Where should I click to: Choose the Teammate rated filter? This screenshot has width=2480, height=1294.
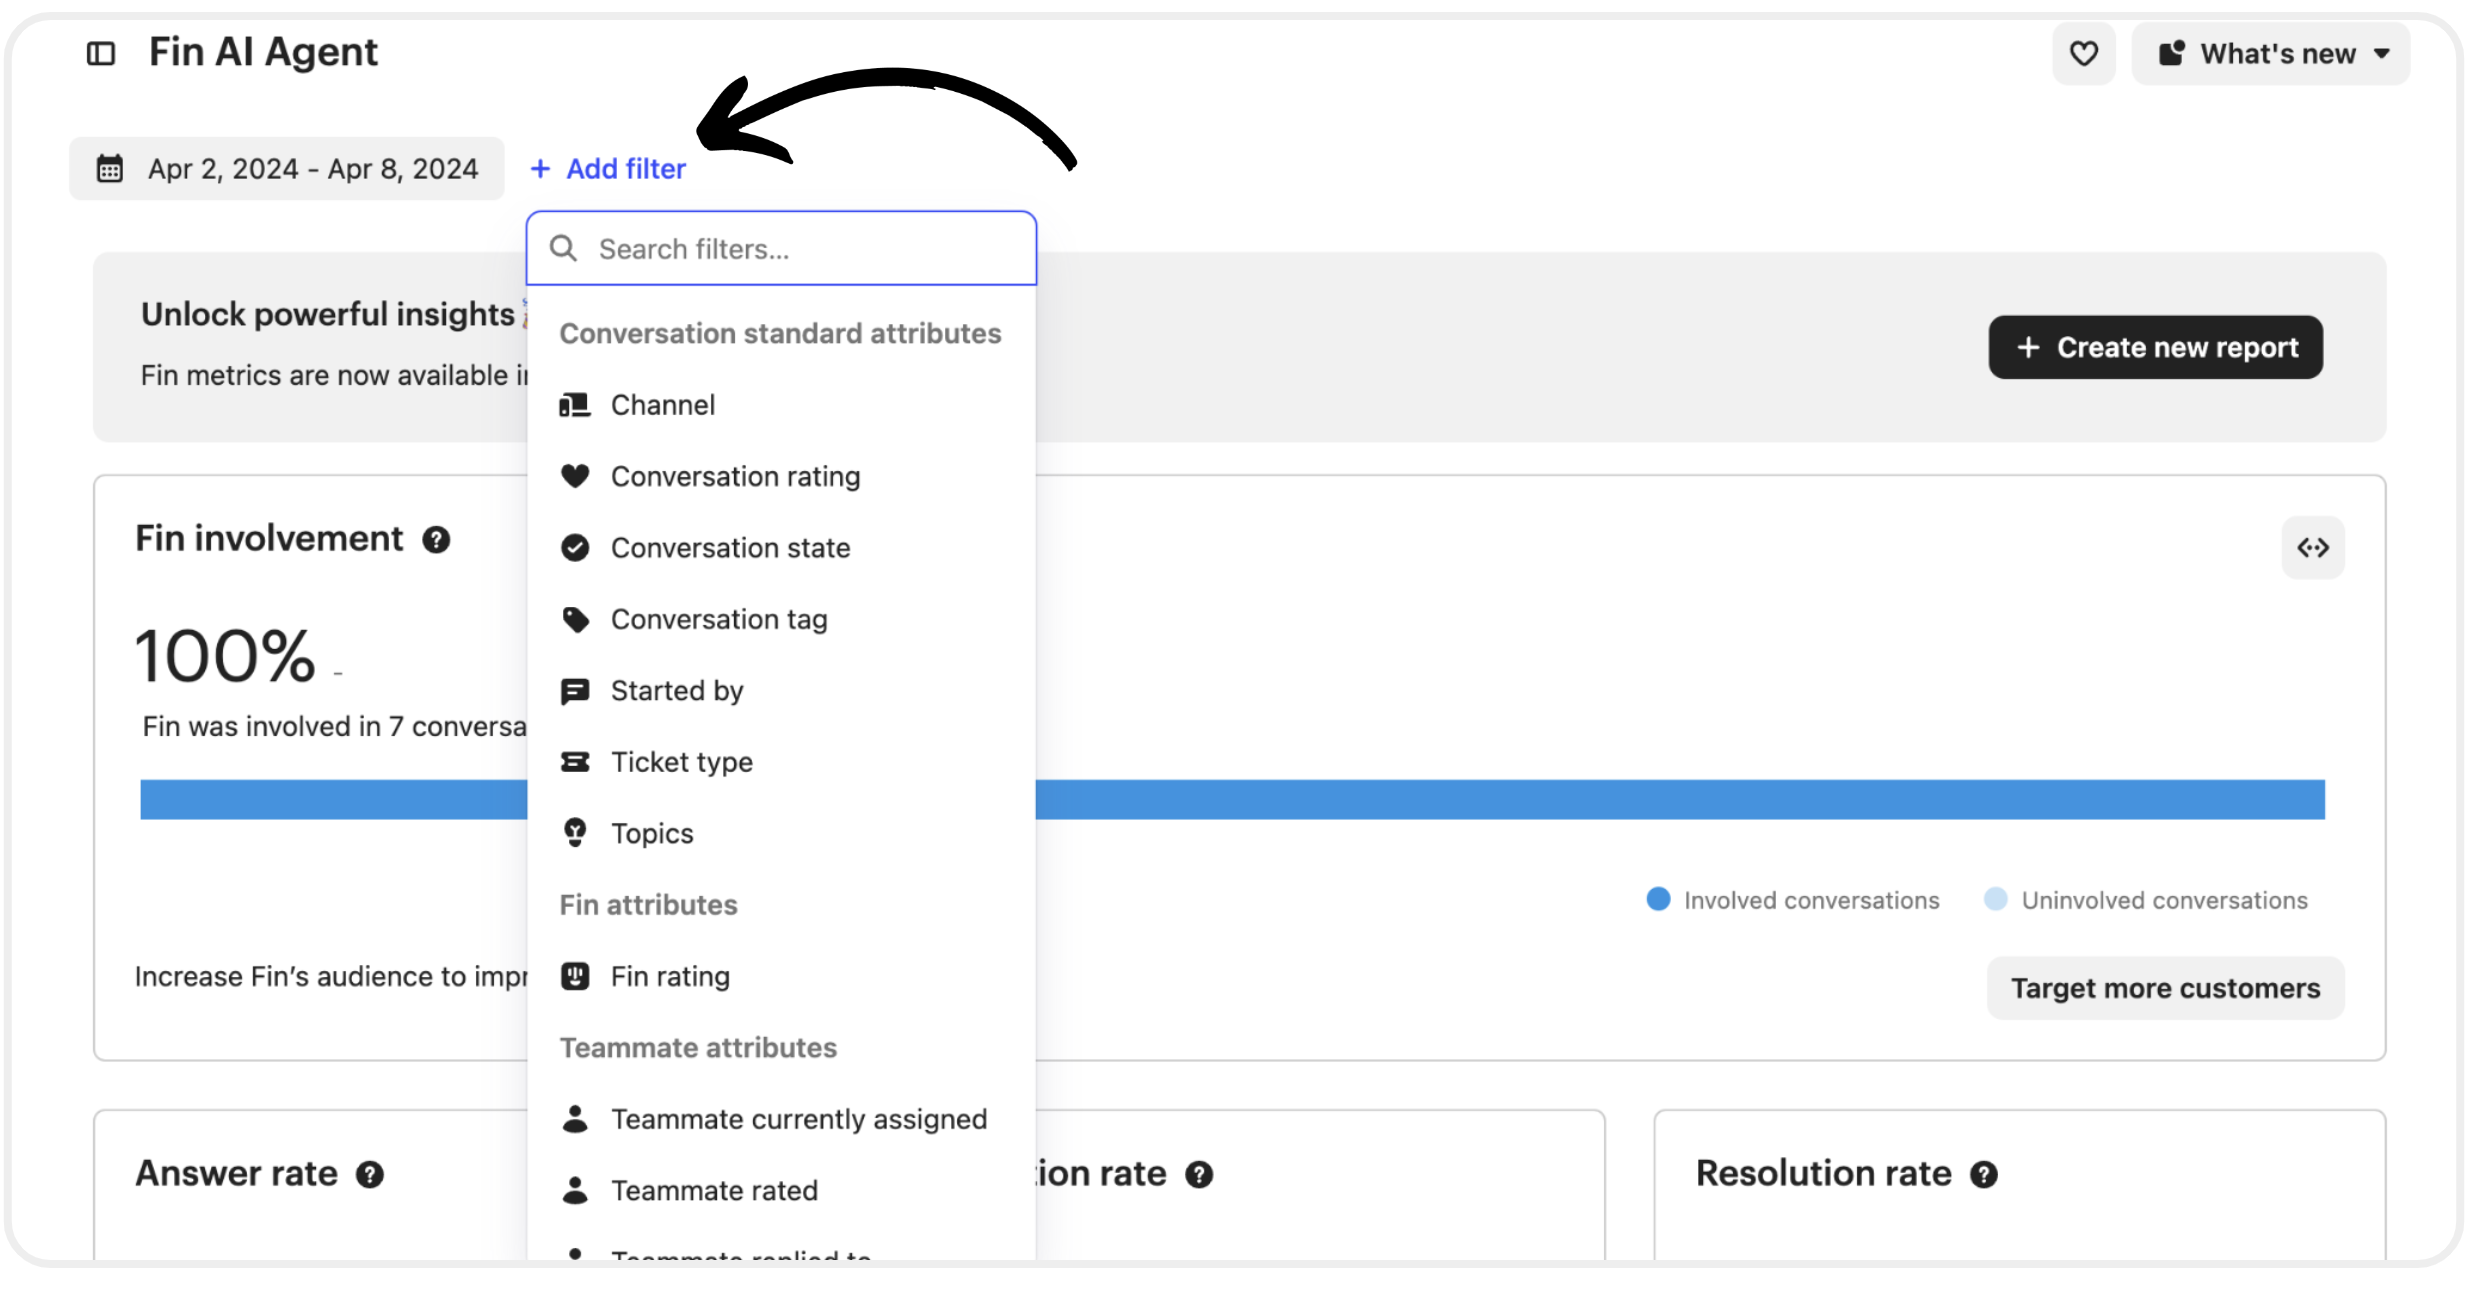(x=781, y=1190)
